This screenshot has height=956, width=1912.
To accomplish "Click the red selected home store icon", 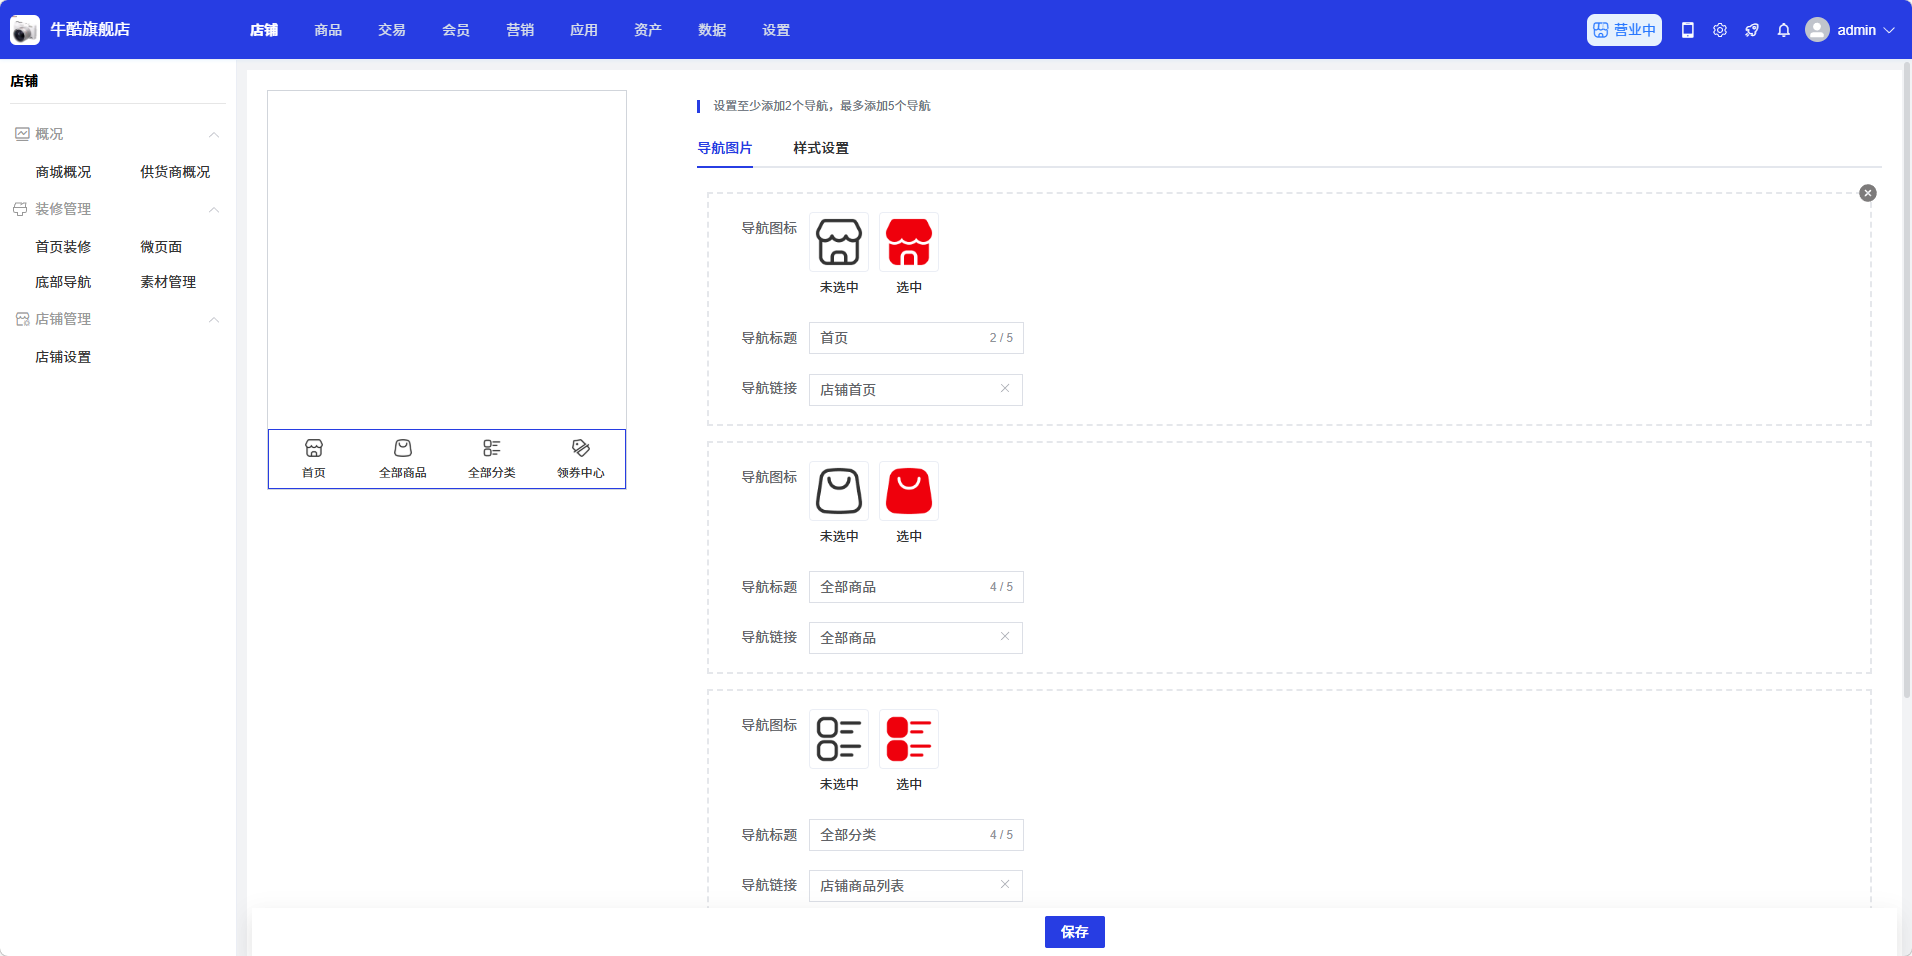I will [x=908, y=242].
